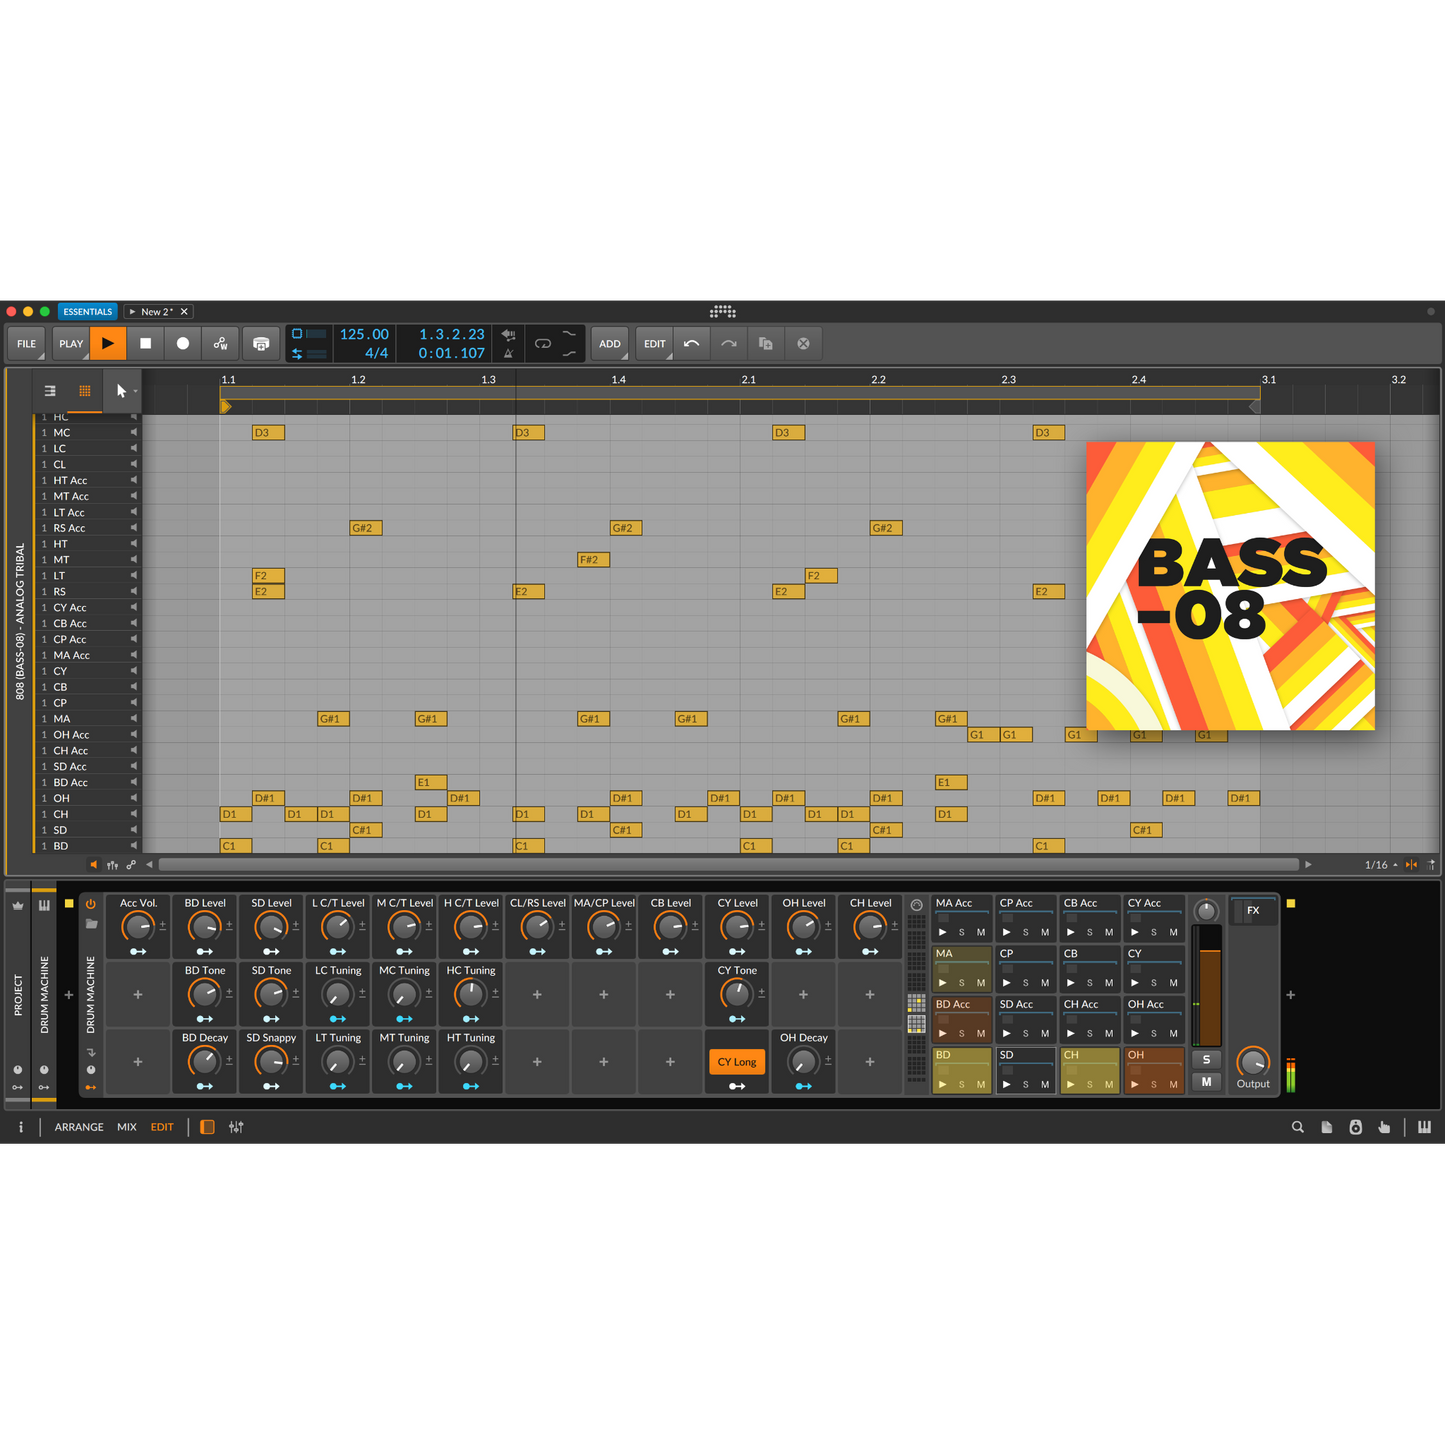Open the 1/16 grid resolution dropdown
Screen dimensions: 1445x1445
(x=1380, y=865)
